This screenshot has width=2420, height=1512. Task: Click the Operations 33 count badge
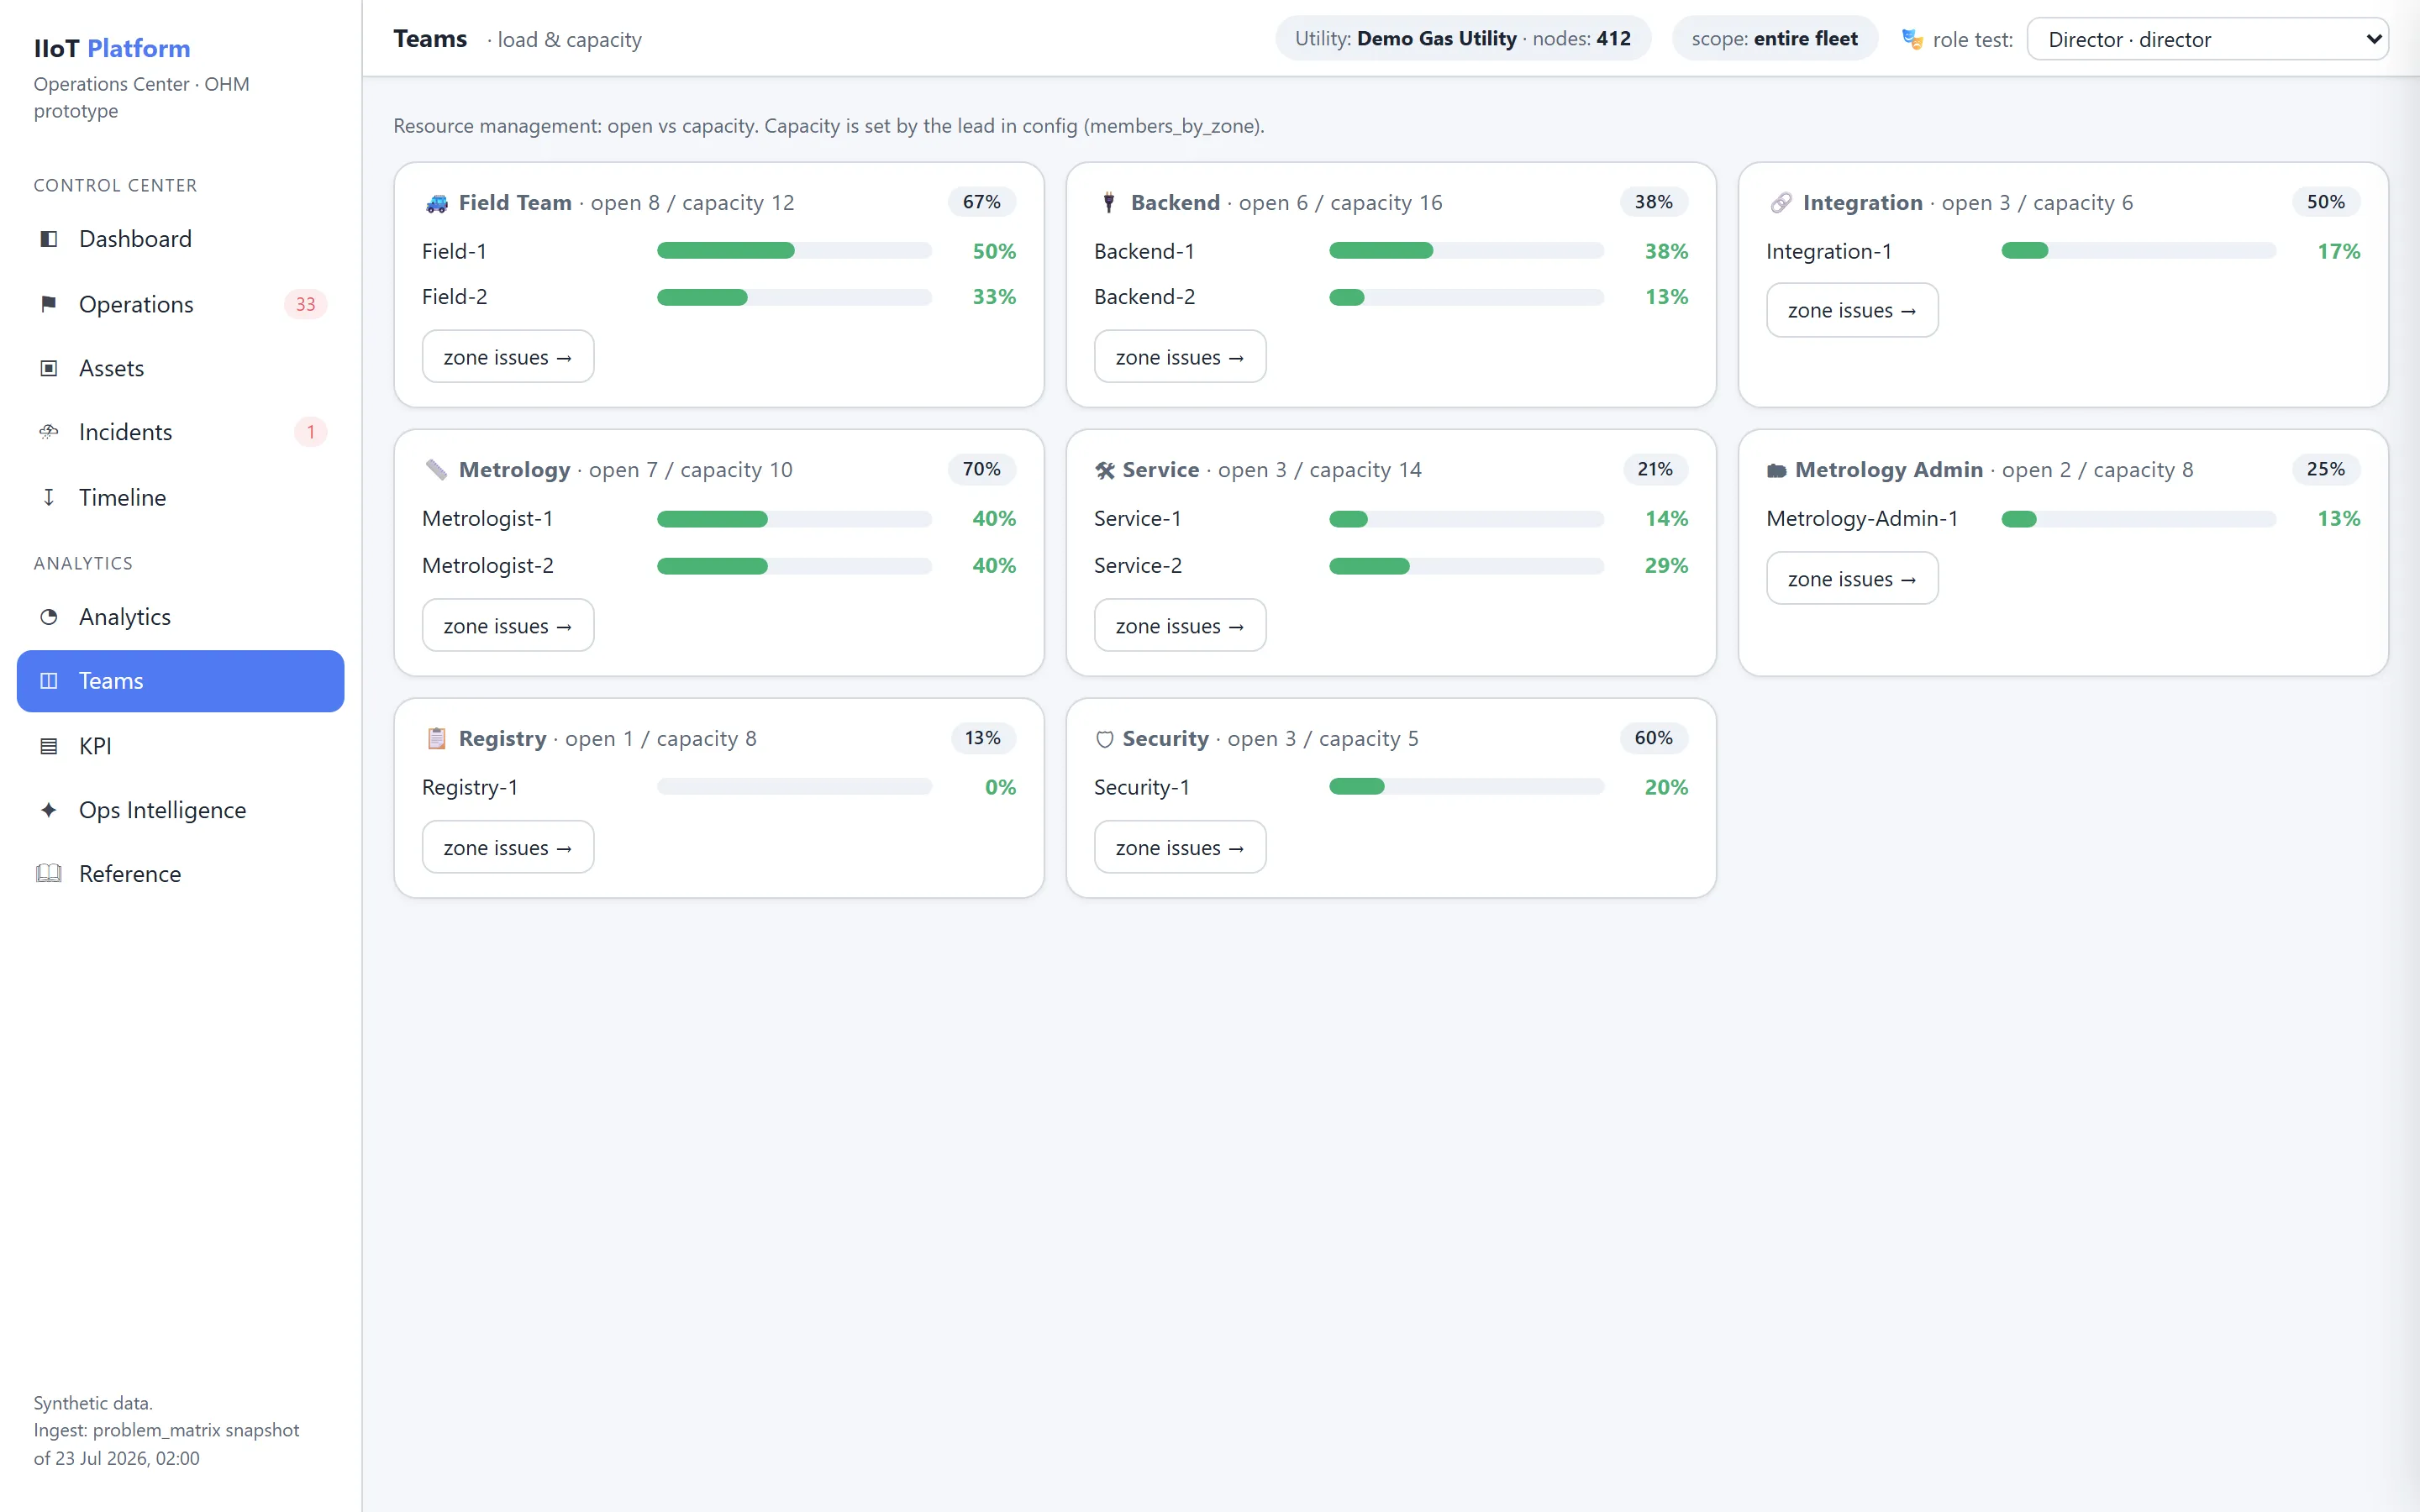(x=305, y=304)
